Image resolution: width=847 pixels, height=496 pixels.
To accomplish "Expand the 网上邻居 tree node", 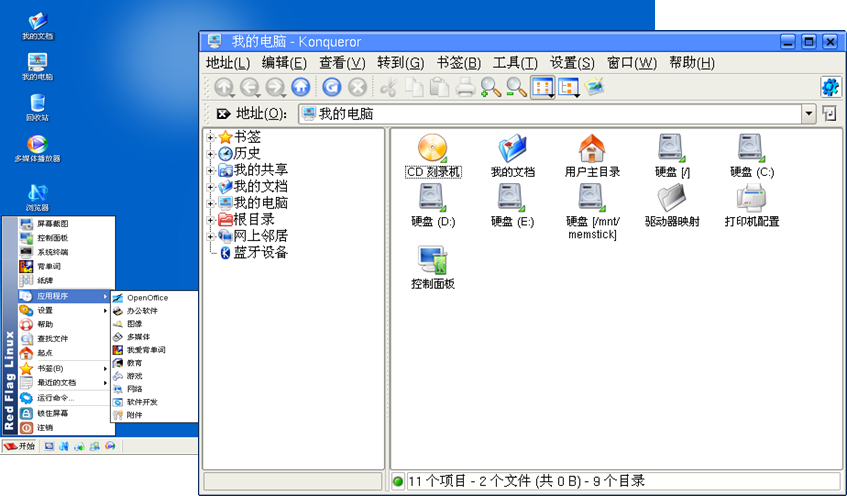I will 211,237.
